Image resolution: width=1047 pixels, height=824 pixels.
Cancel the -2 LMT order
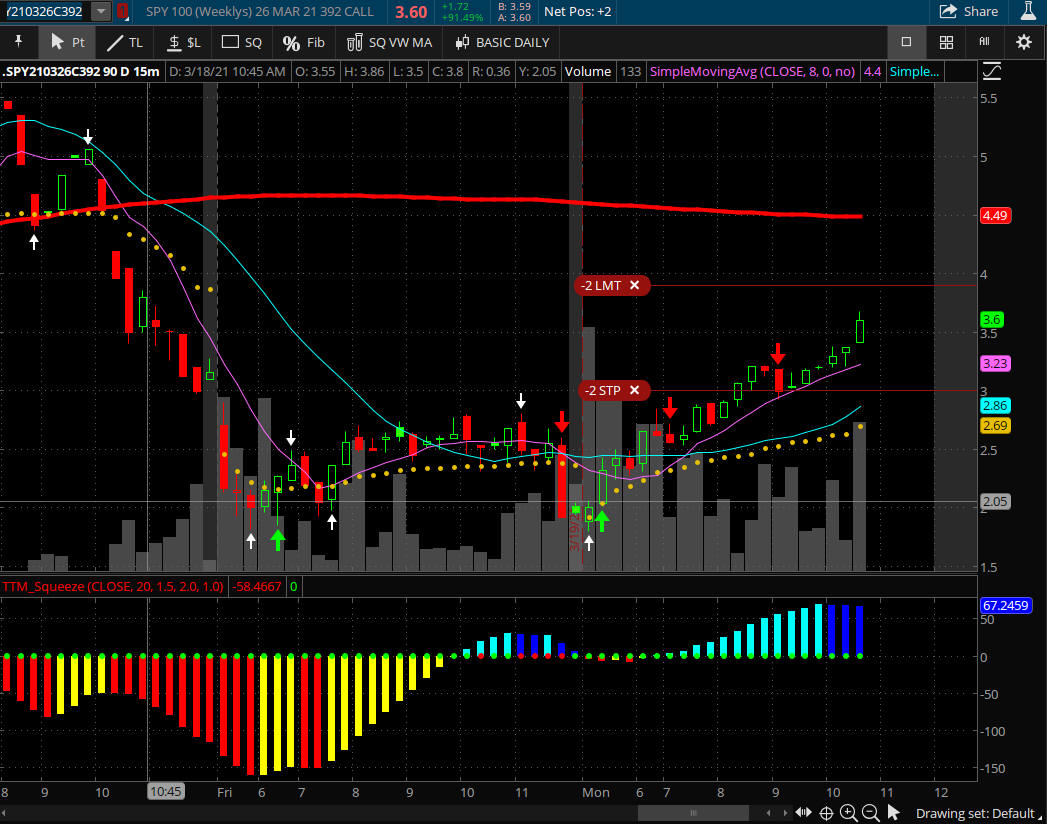pyautogui.click(x=634, y=285)
